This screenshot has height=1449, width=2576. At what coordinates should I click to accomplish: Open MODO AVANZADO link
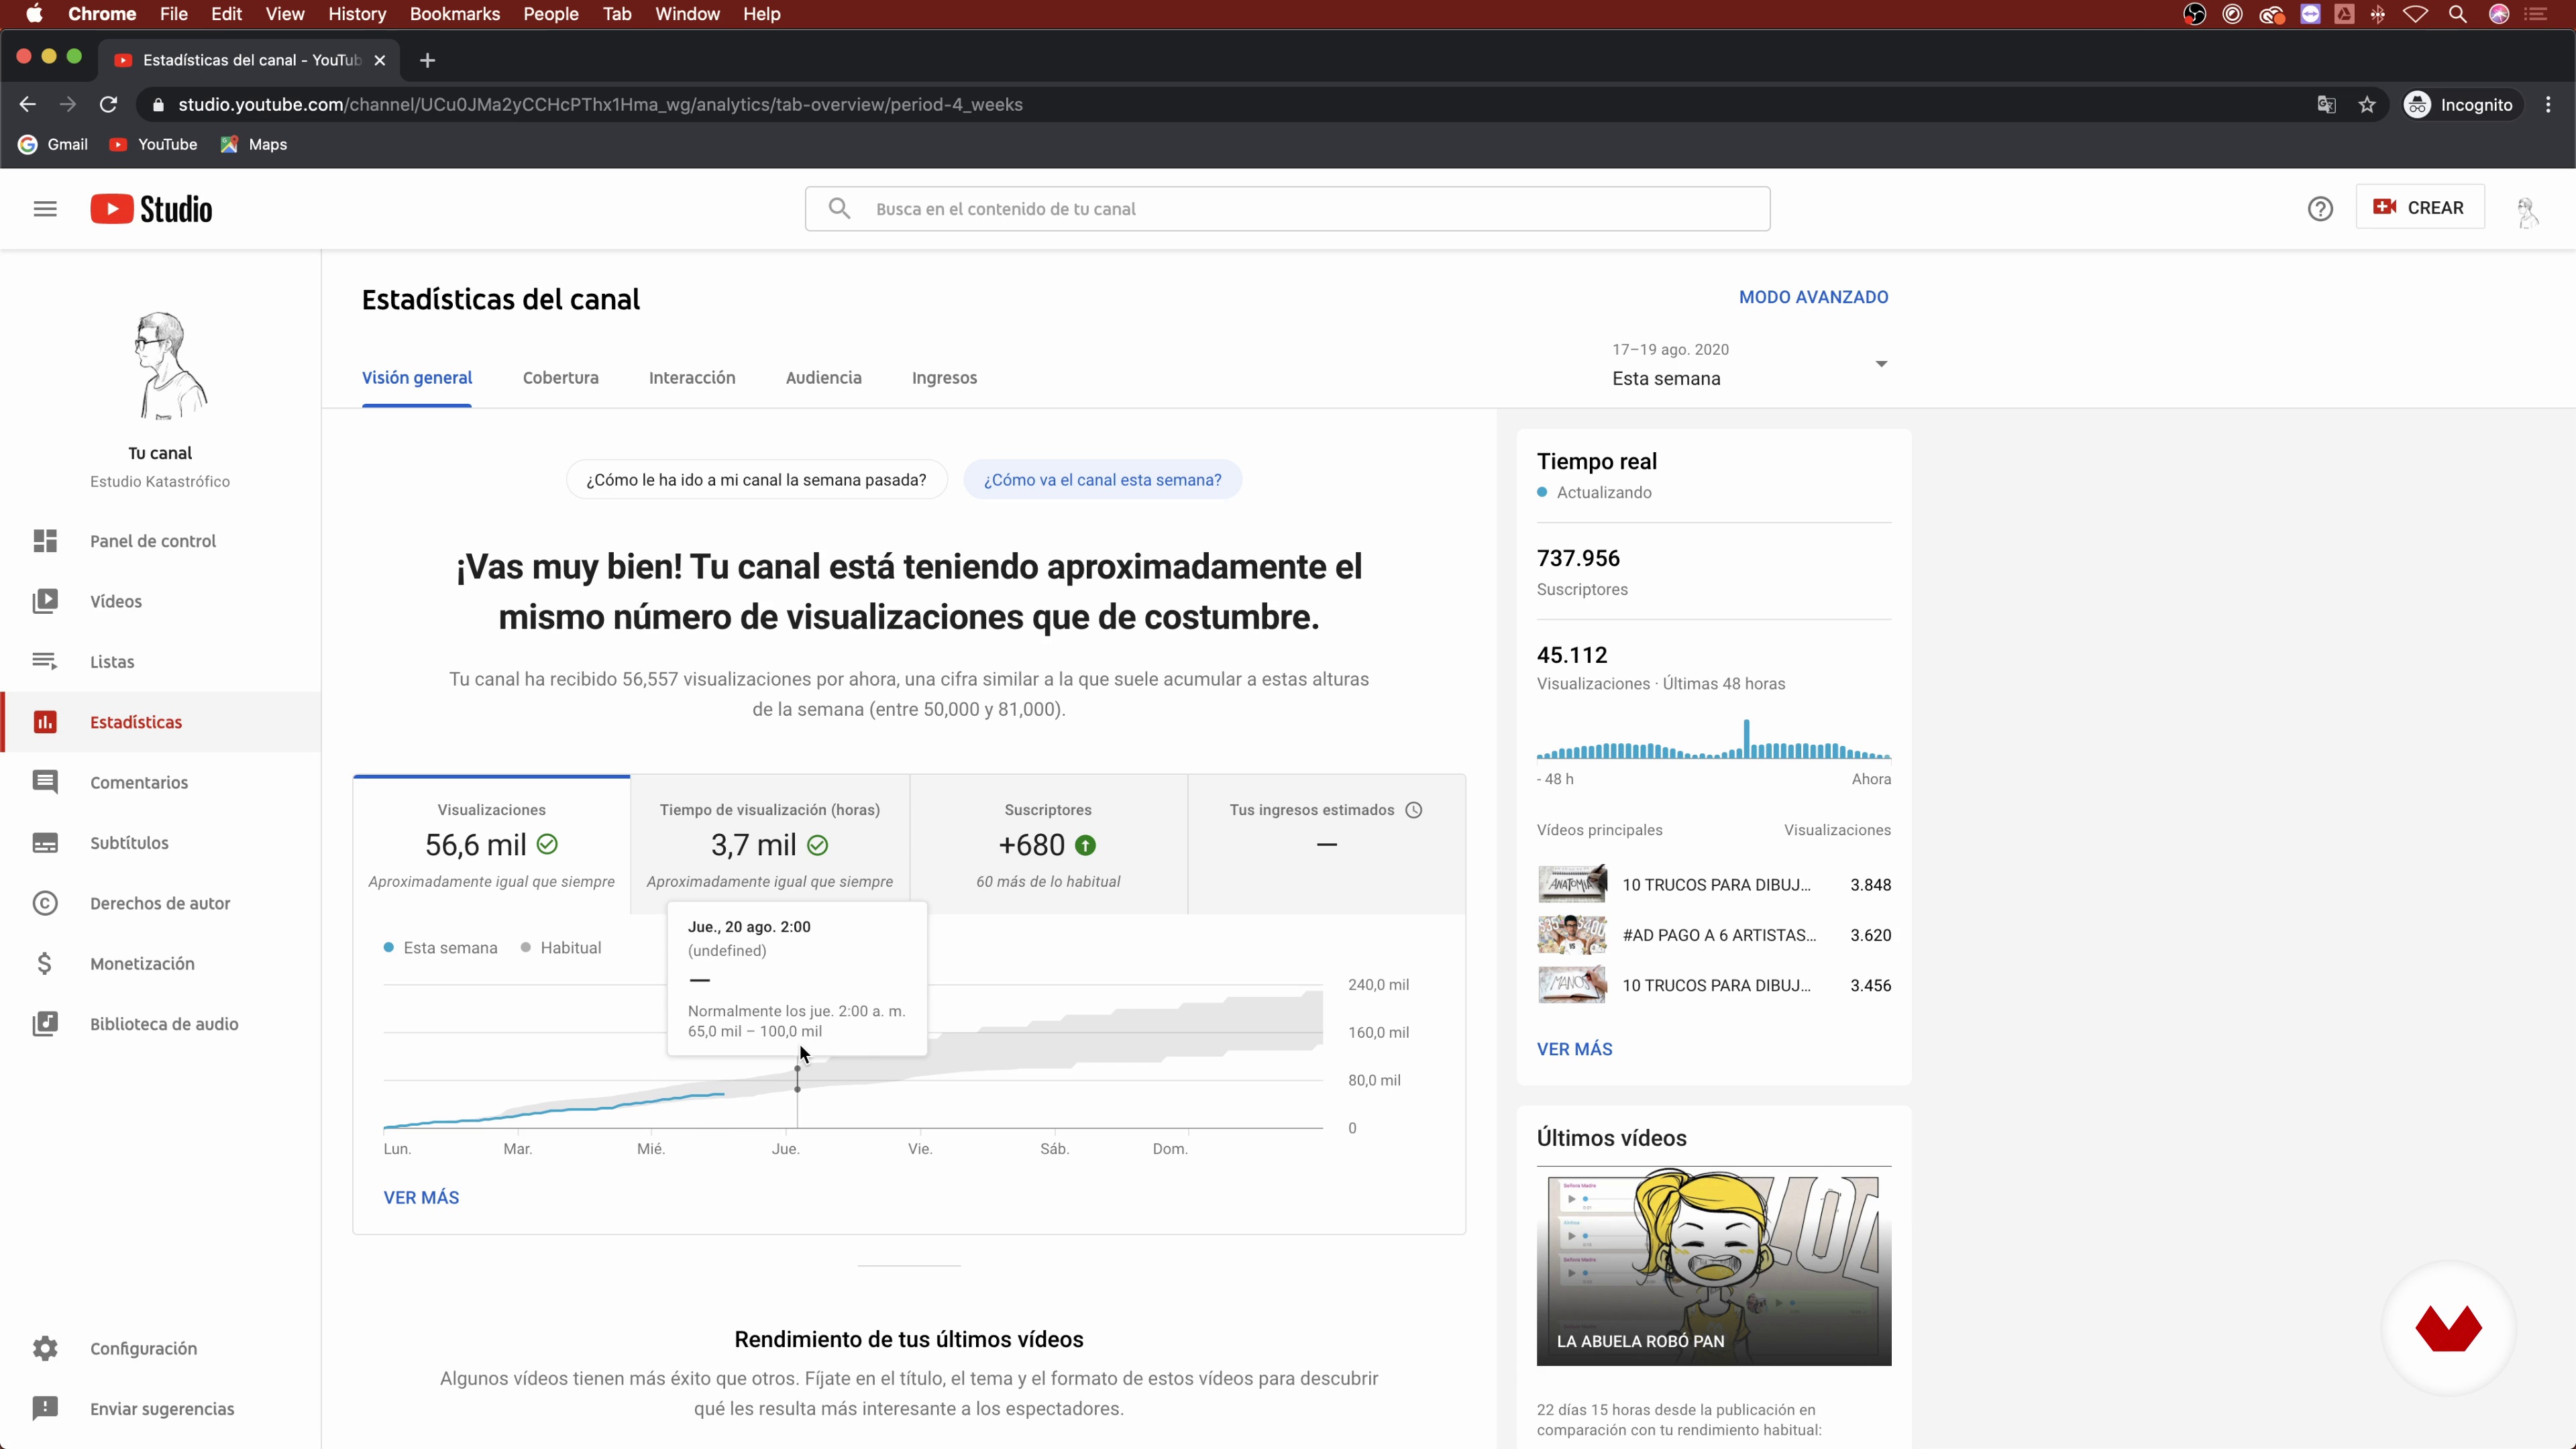pos(1813,297)
